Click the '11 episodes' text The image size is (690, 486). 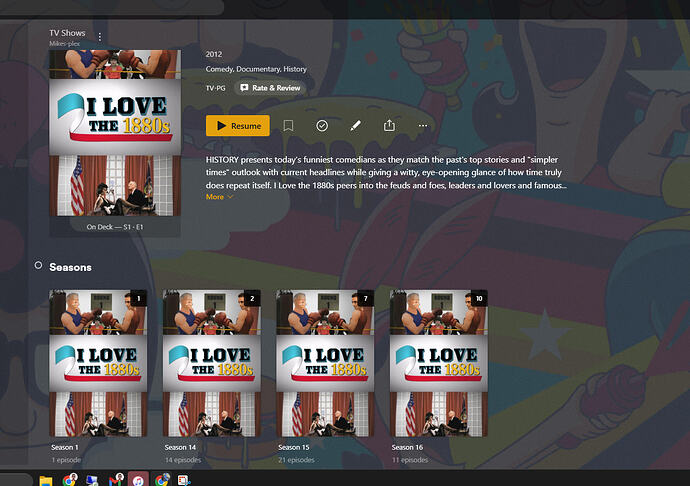point(410,460)
